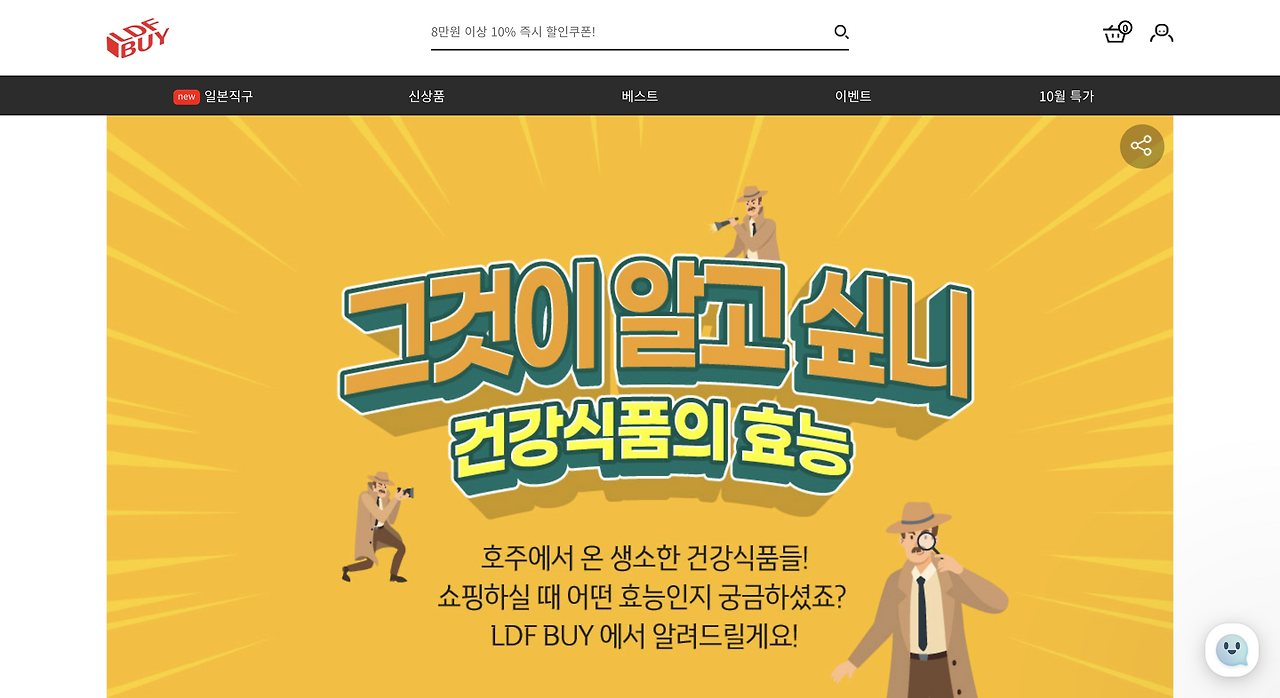Click the LDF BUY 에서 알려드릴게요 text
Screen dimensions: 1280x698
click(644, 635)
